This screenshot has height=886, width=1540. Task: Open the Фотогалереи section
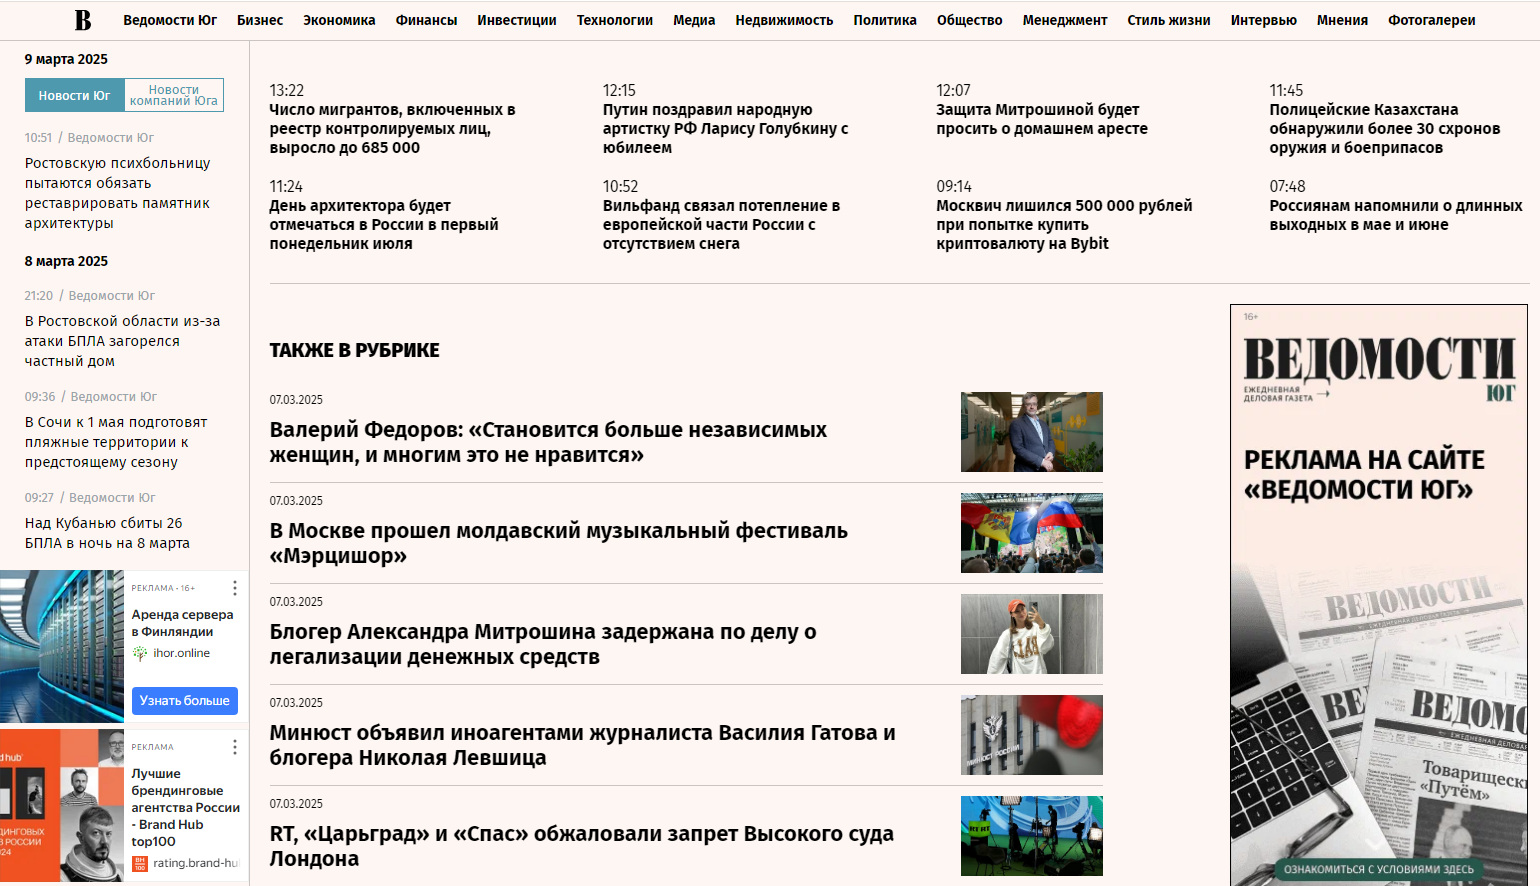(1432, 20)
